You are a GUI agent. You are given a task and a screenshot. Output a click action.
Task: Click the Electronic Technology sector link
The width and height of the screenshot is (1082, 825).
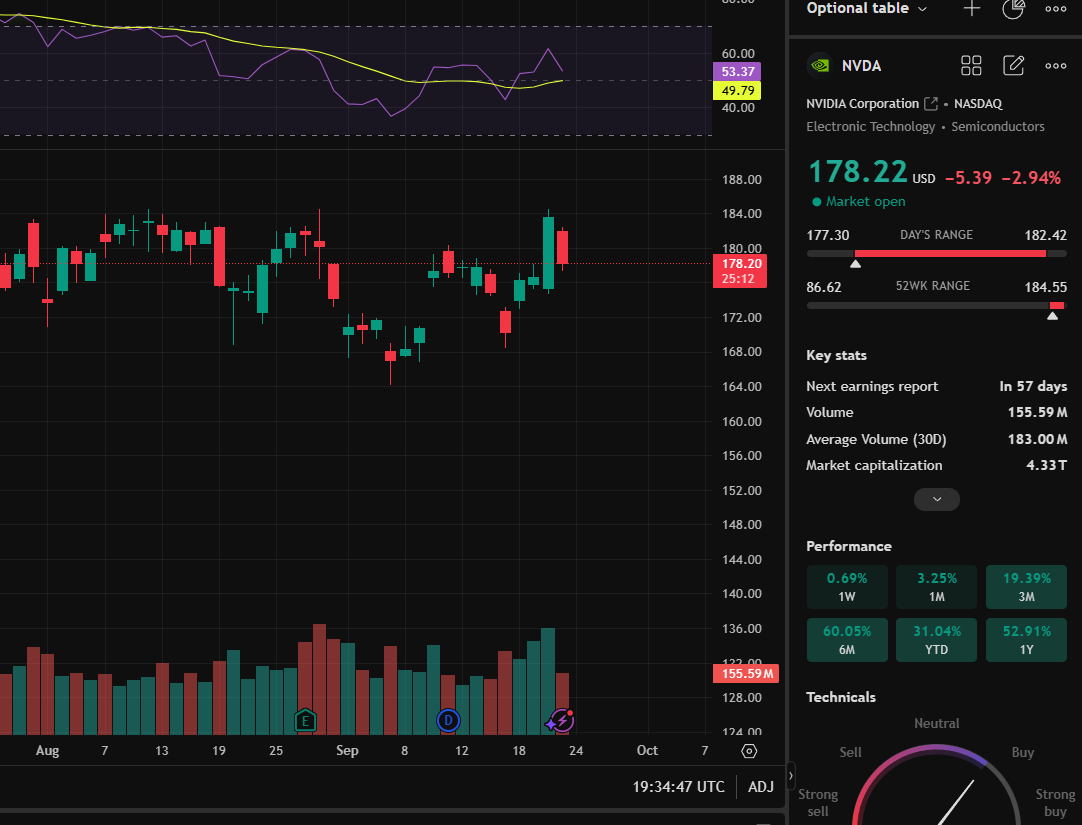point(871,126)
